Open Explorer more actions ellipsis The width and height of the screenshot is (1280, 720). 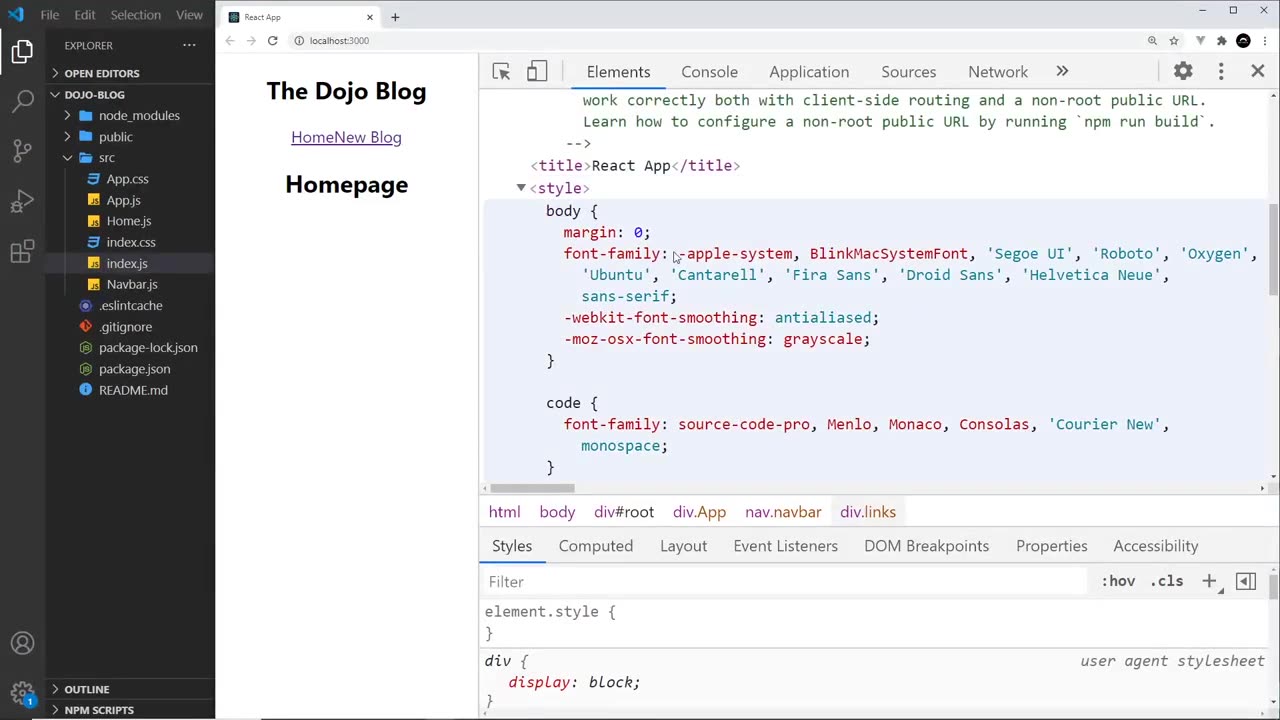(x=189, y=45)
